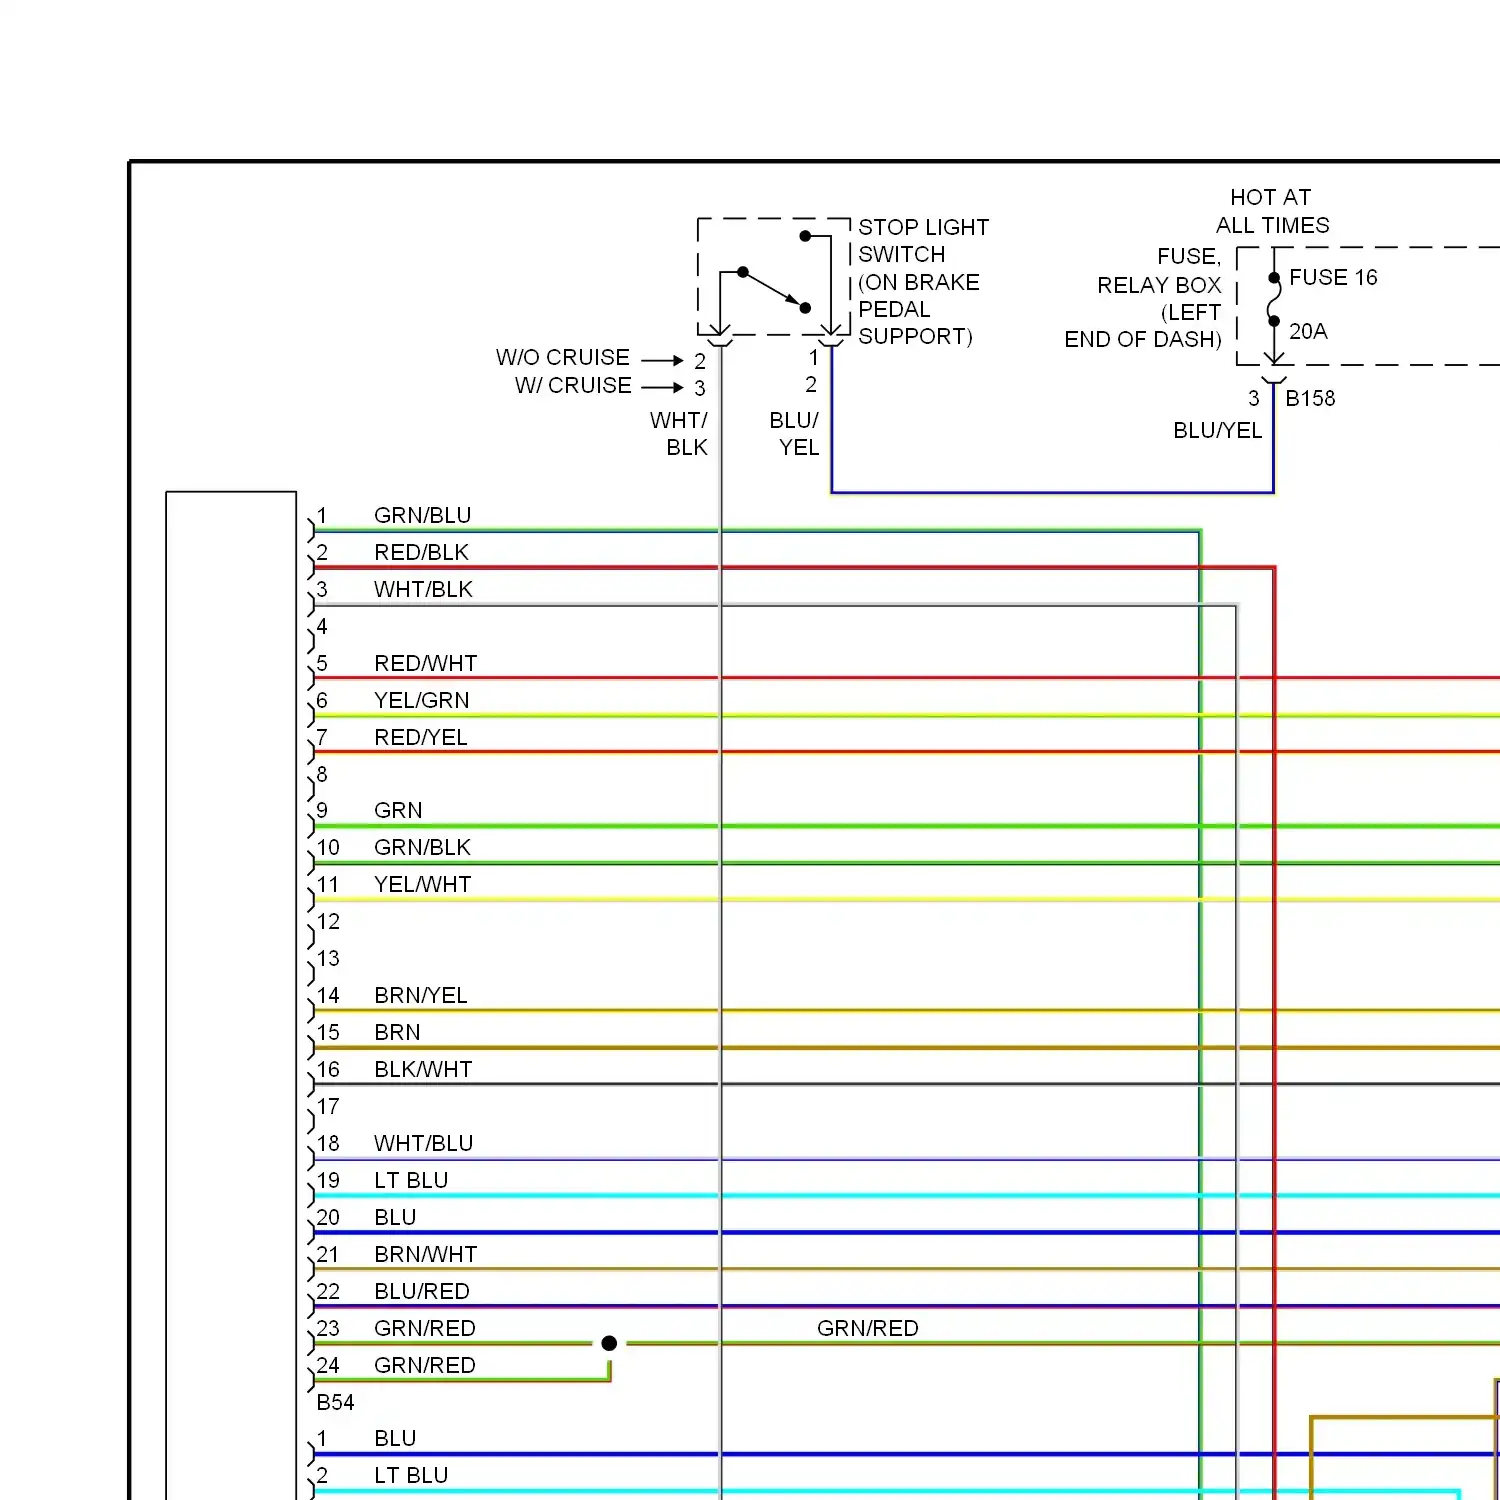Click the W/ CRUISE note
The width and height of the screenshot is (1500, 1500).
tap(573, 385)
